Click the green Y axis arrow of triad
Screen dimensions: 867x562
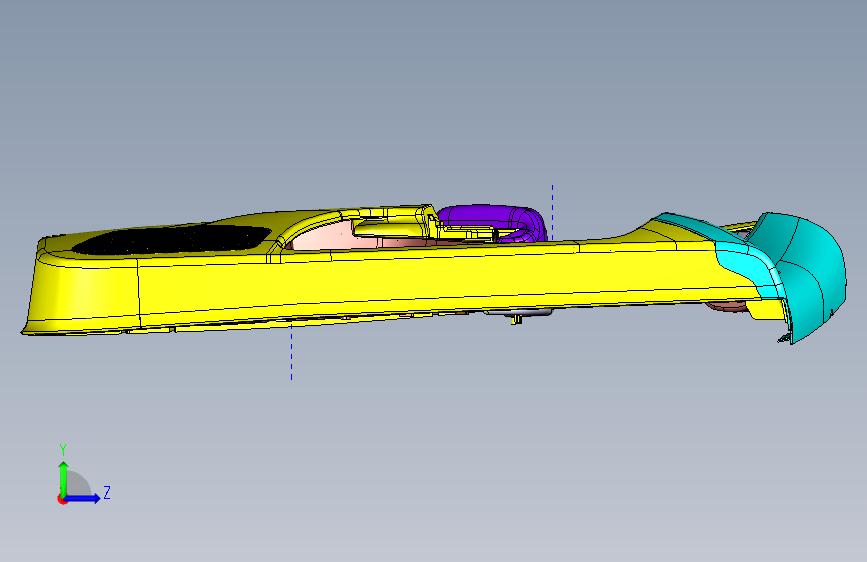64,479
